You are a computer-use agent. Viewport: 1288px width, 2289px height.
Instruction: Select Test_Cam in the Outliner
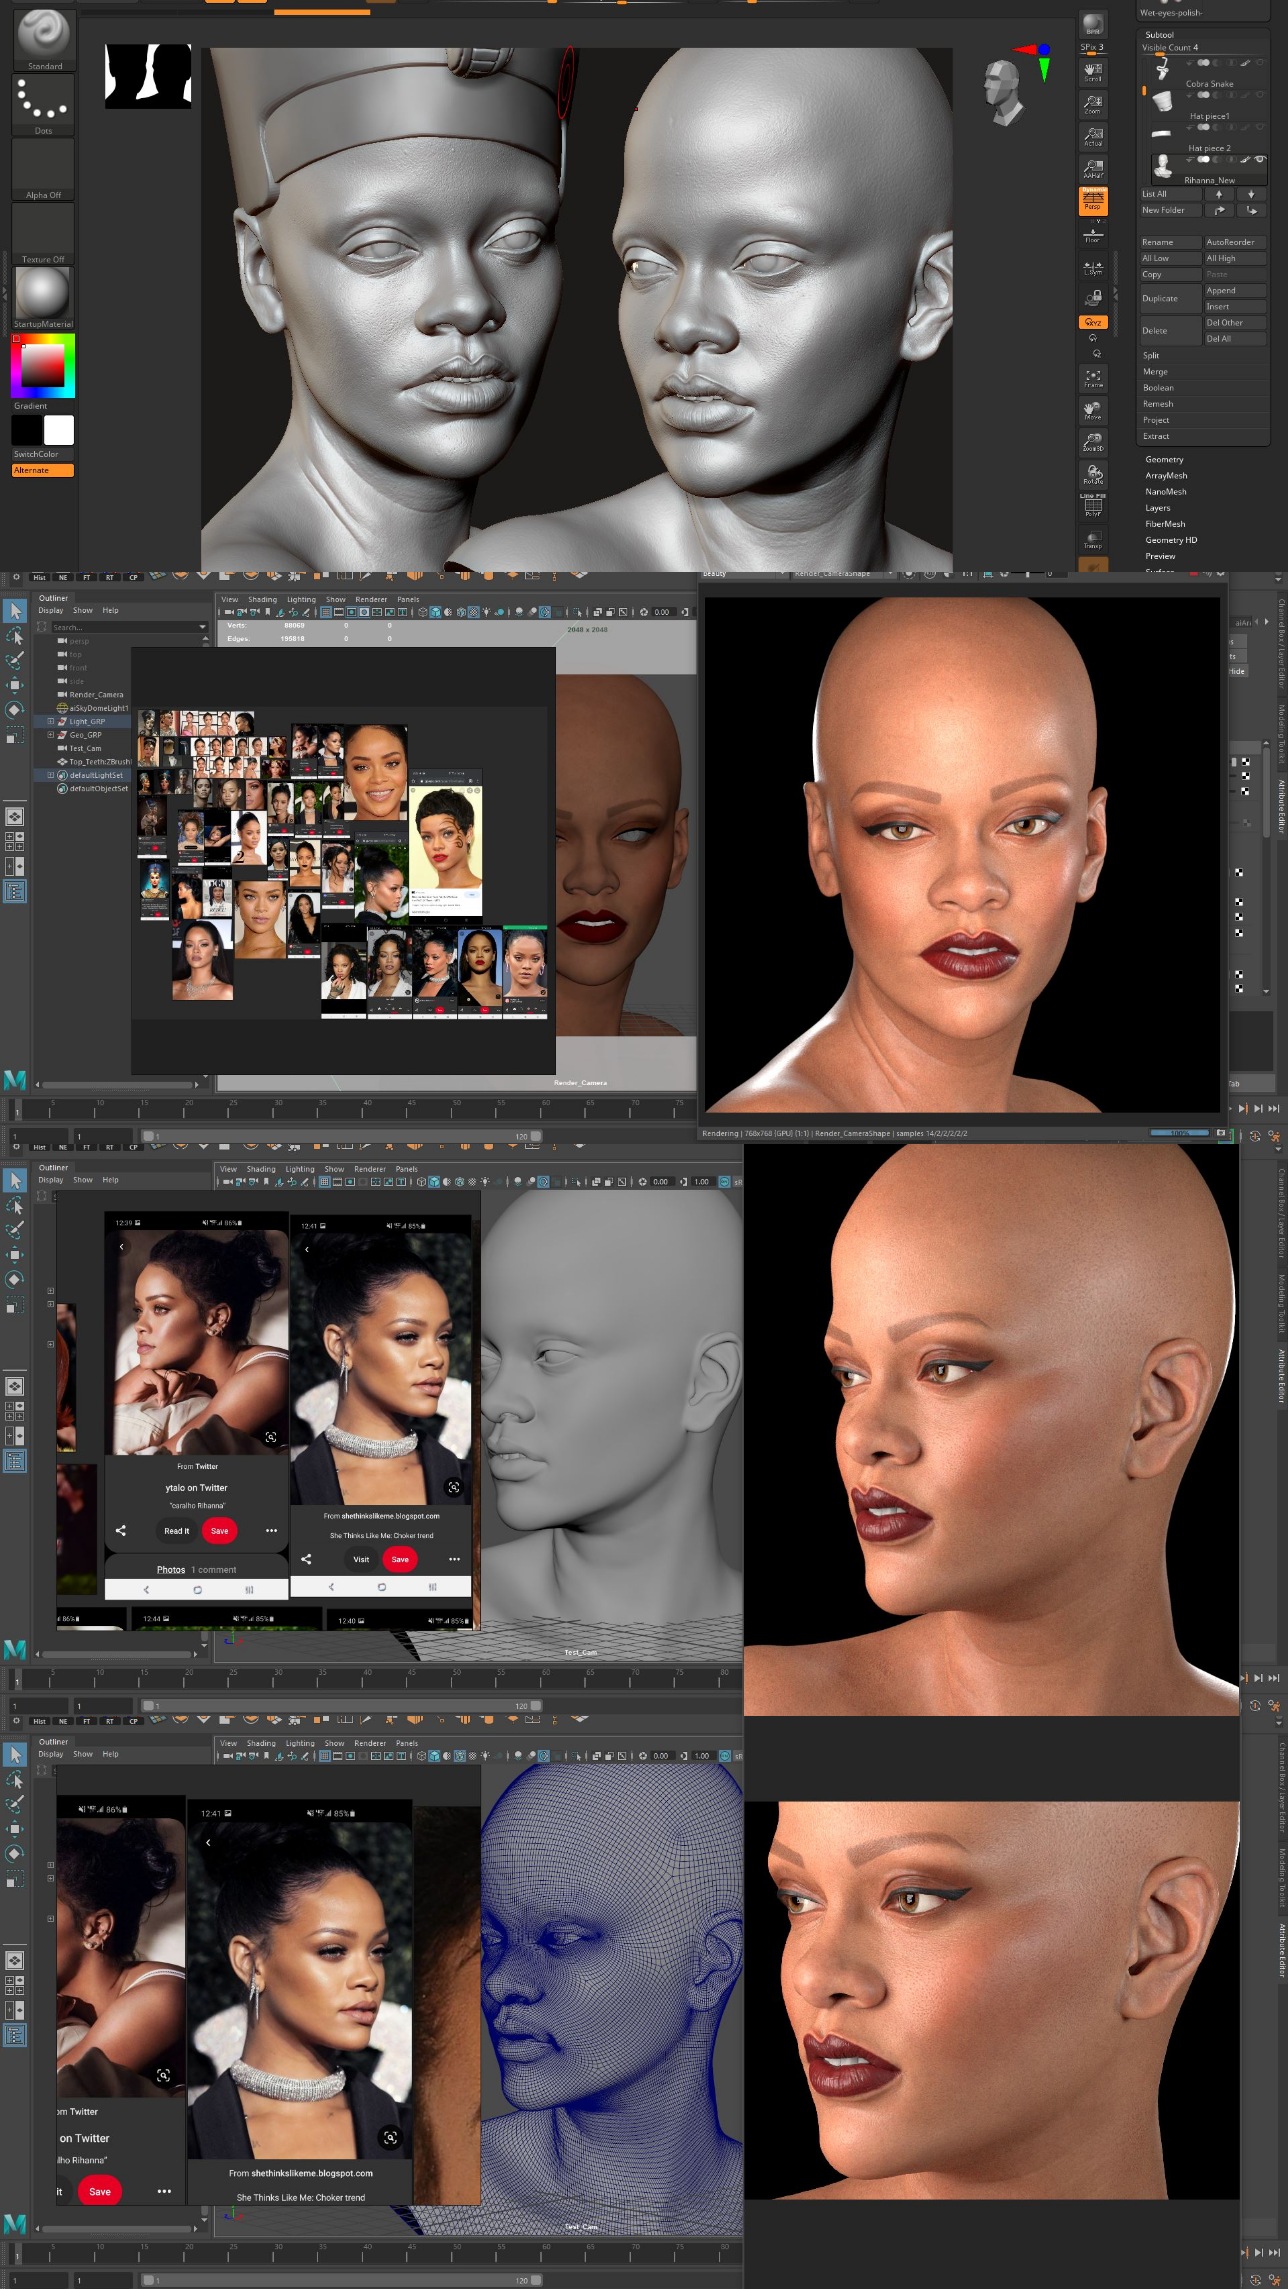(85, 748)
